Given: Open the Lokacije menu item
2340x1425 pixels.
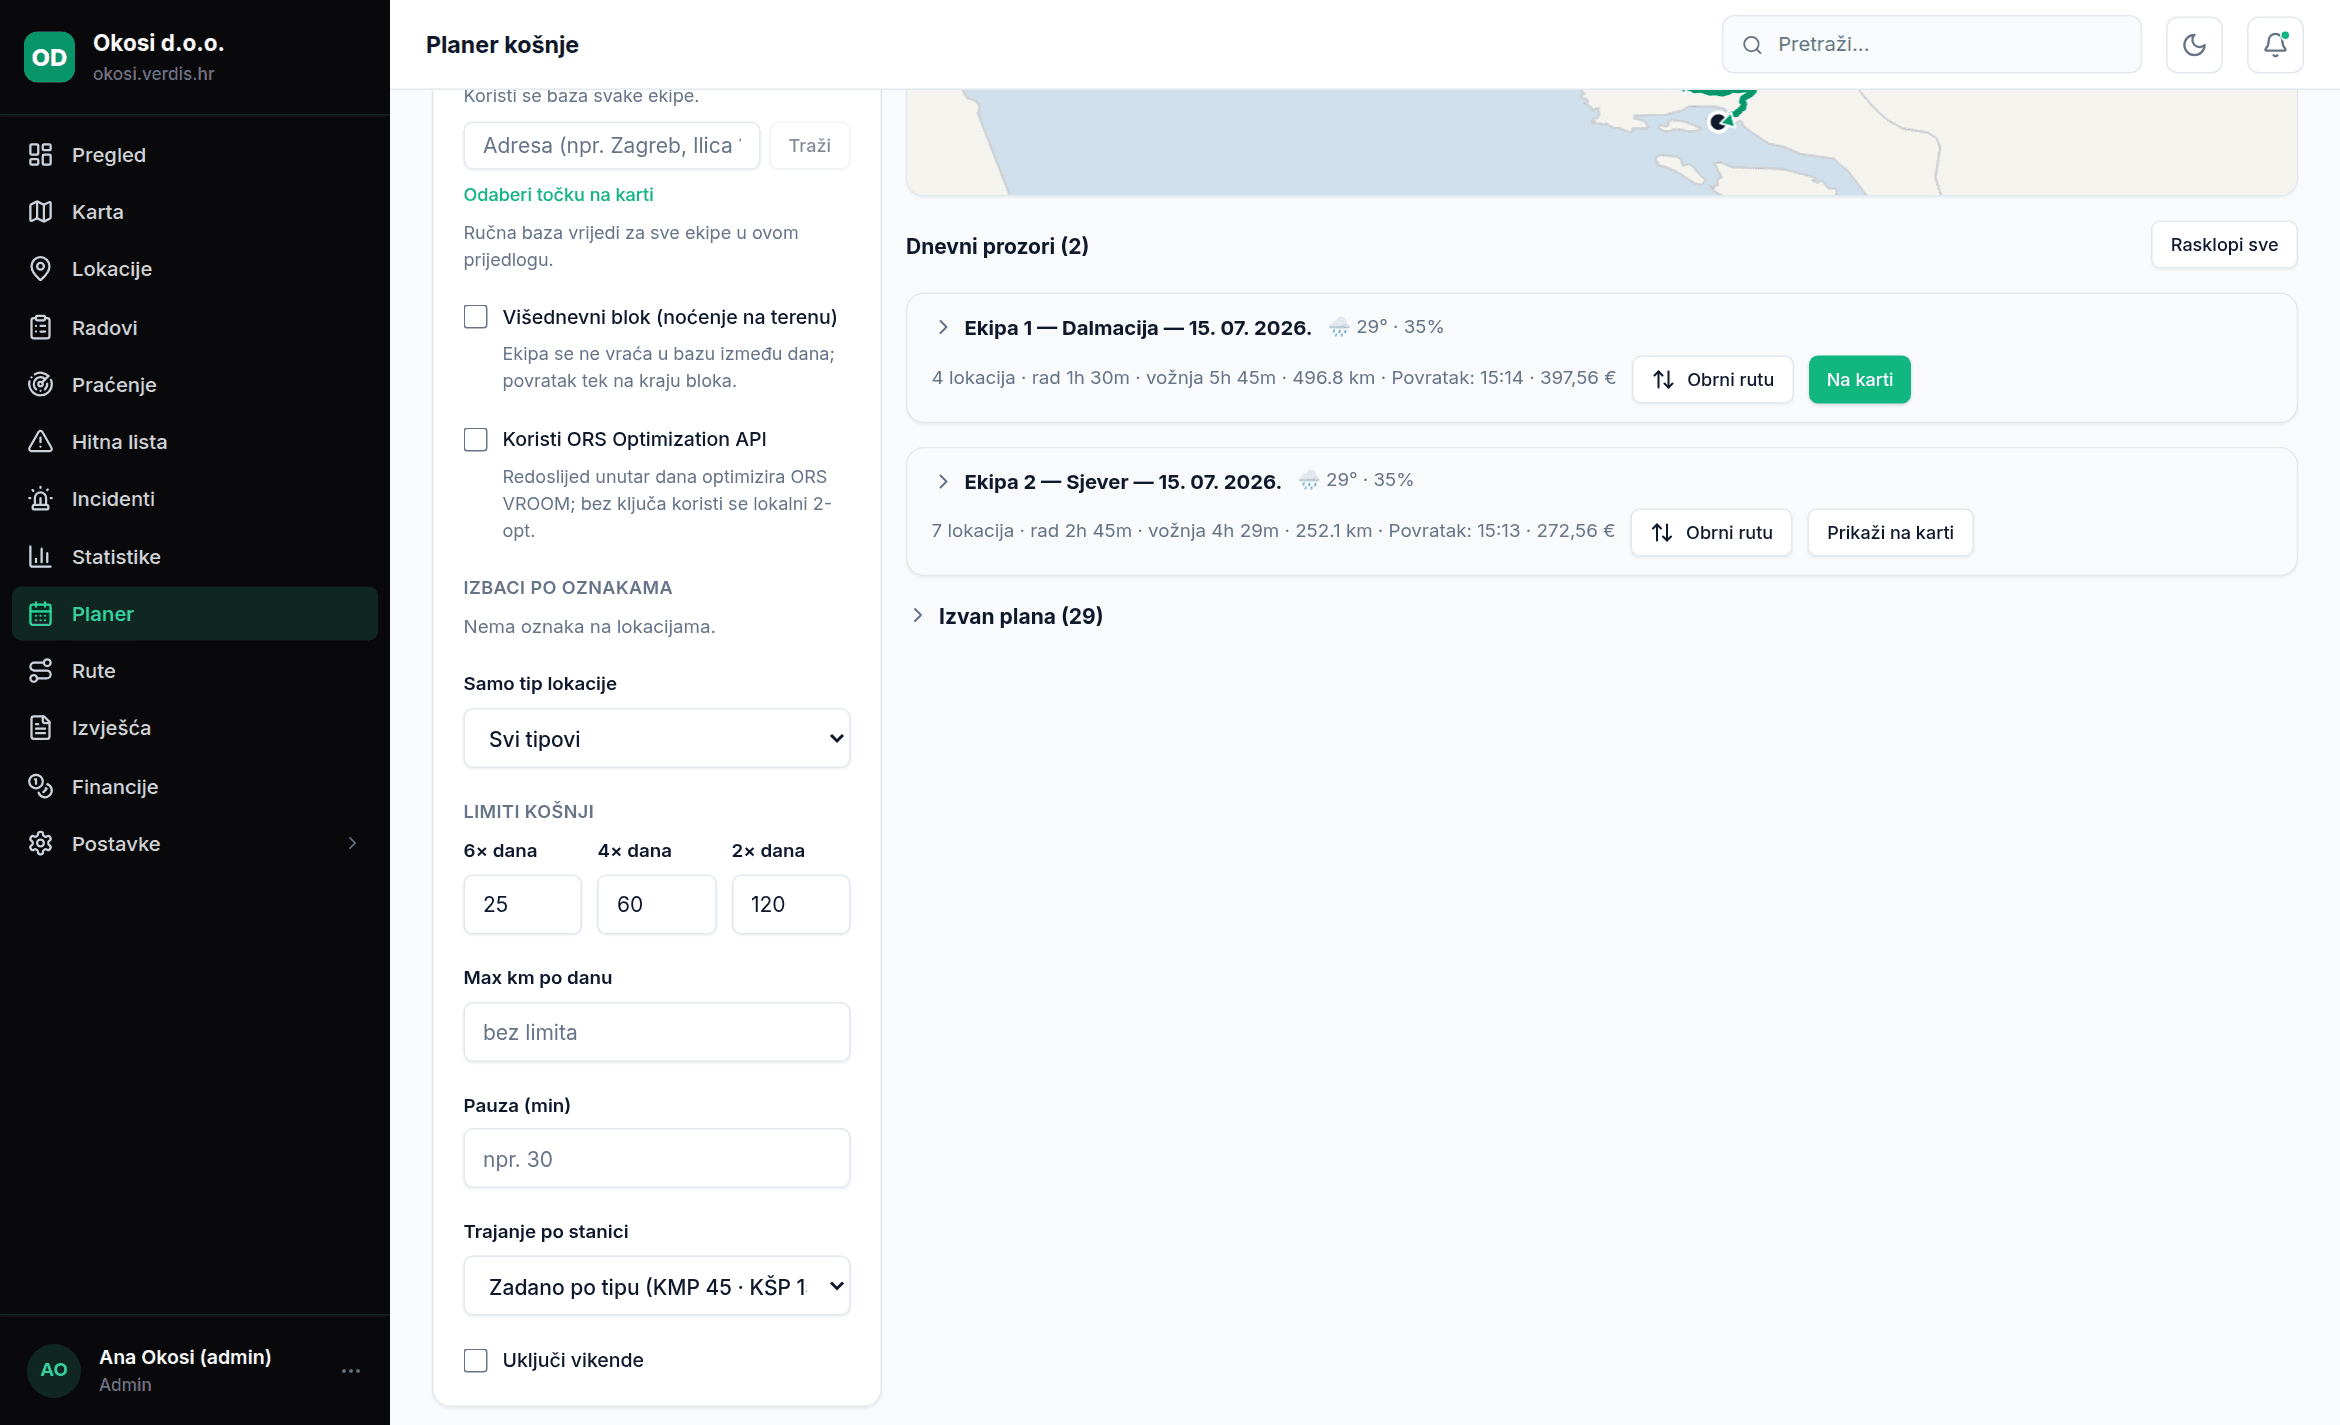Looking at the screenshot, I should 195,268.
